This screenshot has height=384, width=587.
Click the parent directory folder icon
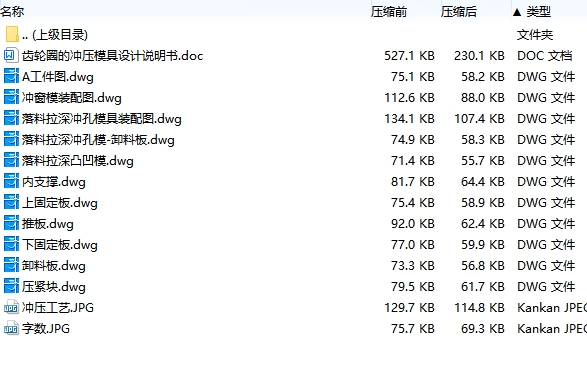[x=12, y=34]
